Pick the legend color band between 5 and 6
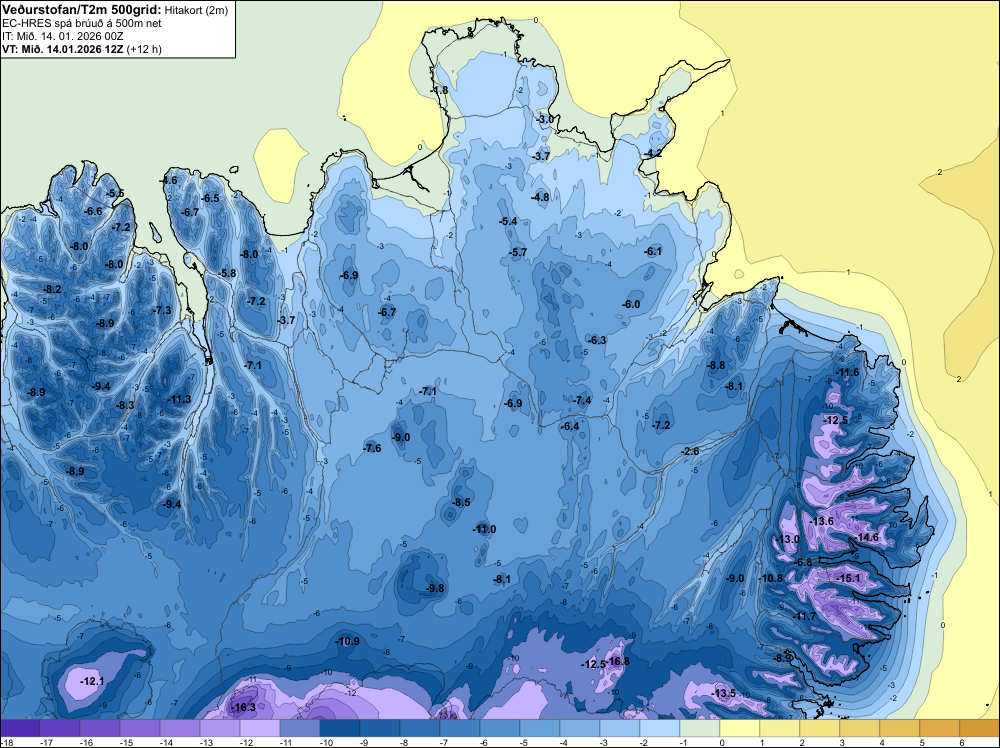Screen dimensions: 1000x748 coord(940,728)
